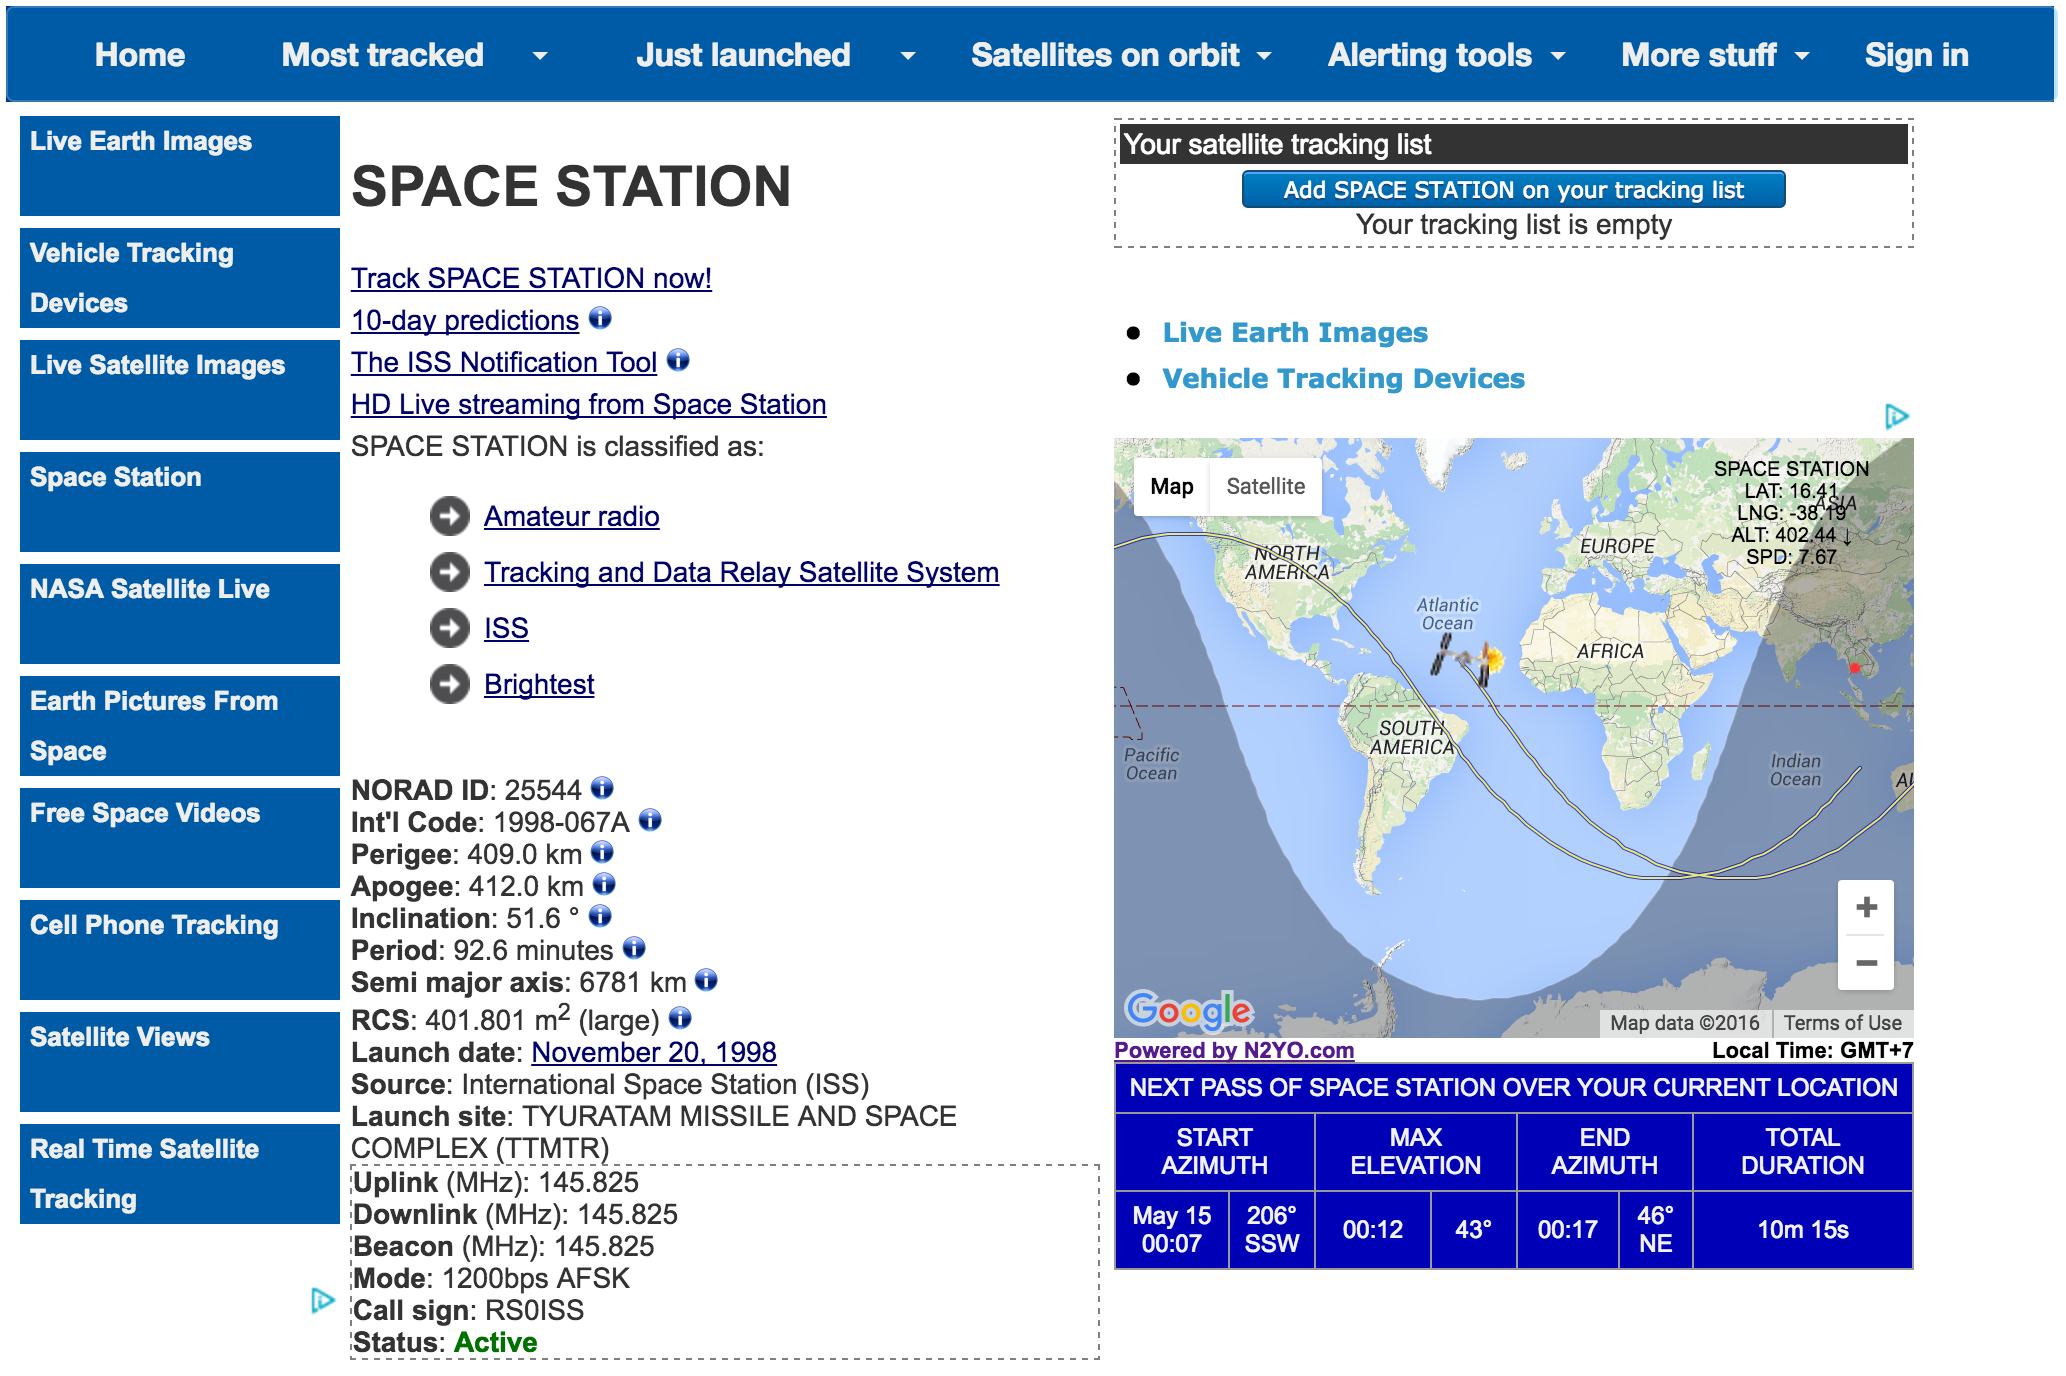Viewport: 2066px width, 1376px height.
Task: Open HD Live streaming from Space Station
Action: [x=588, y=404]
